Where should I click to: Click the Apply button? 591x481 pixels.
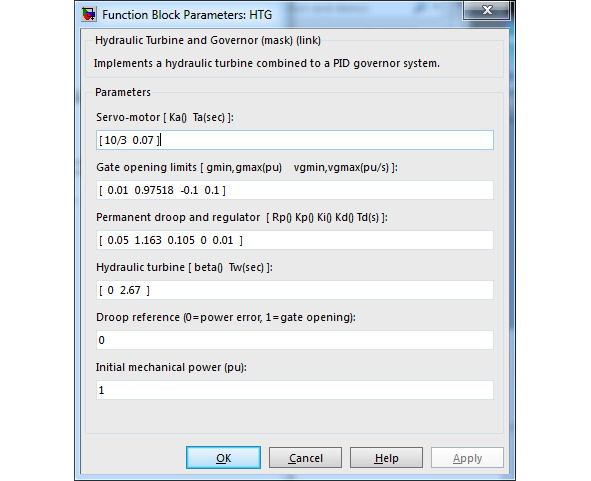click(467, 458)
